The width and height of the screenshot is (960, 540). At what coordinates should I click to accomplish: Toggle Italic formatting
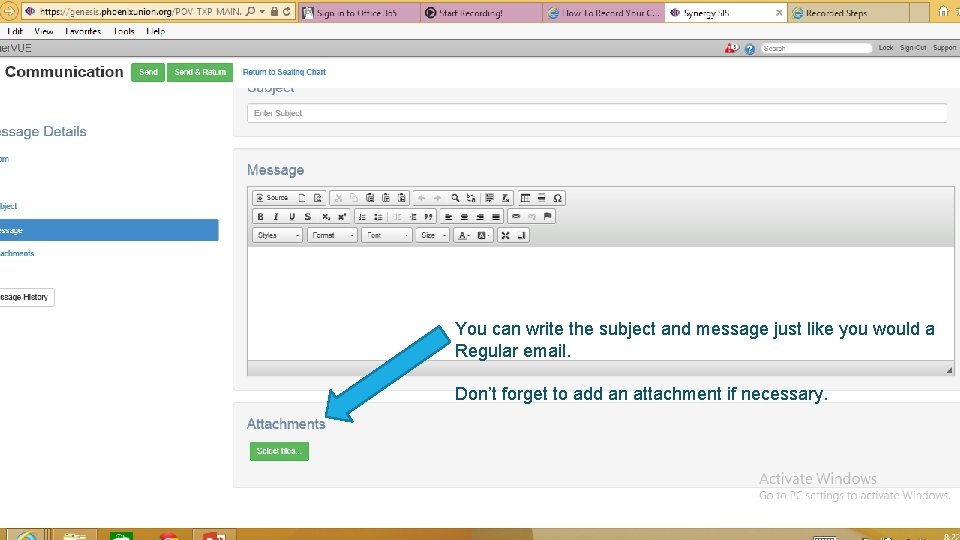276,217
